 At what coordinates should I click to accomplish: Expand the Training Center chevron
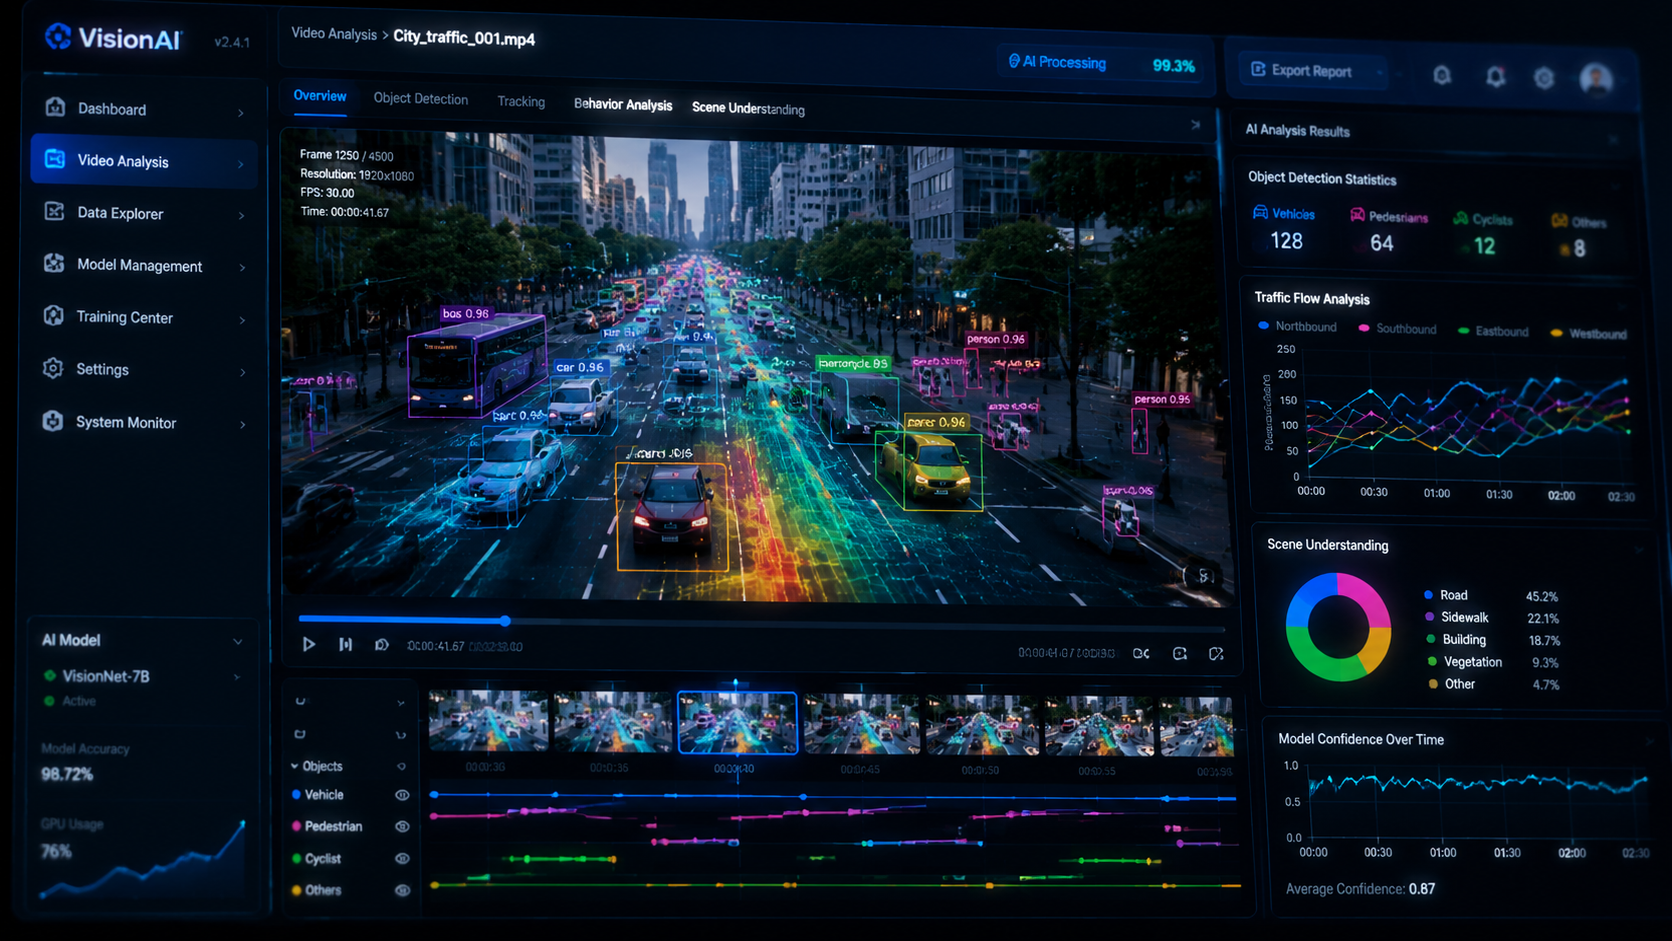[242, 319]
